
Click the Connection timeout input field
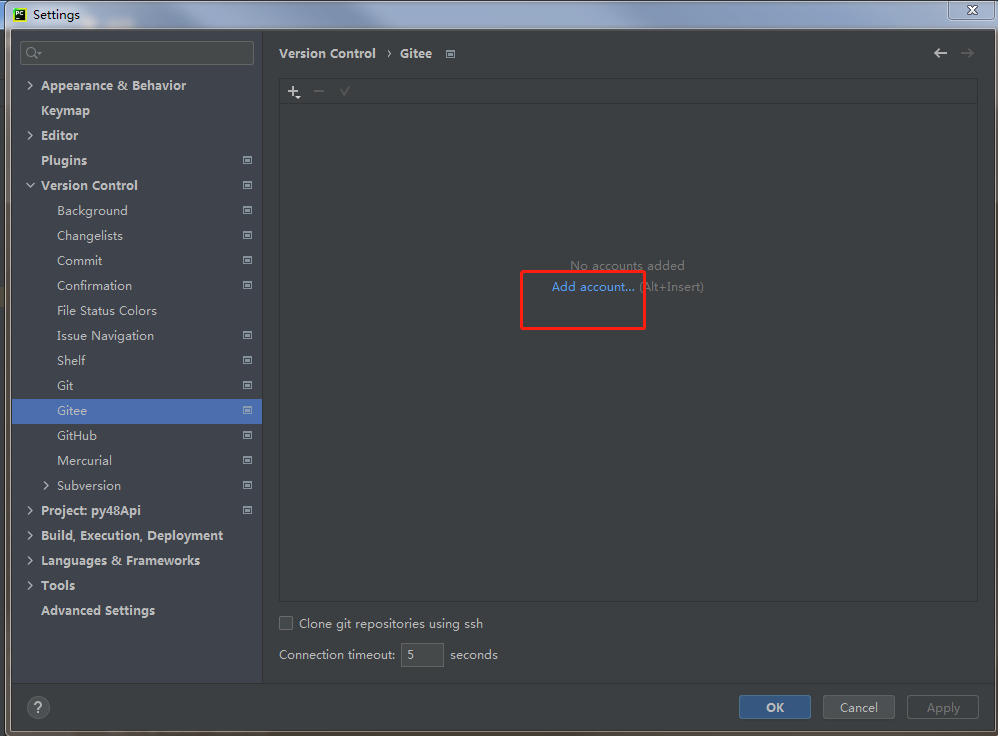click(422, 655)
